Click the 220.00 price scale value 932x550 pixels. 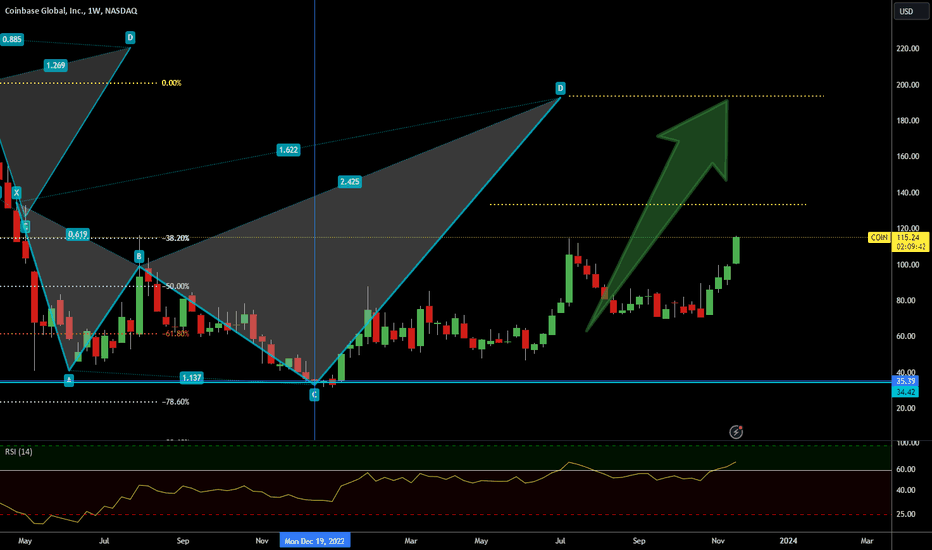click(908, 49)
